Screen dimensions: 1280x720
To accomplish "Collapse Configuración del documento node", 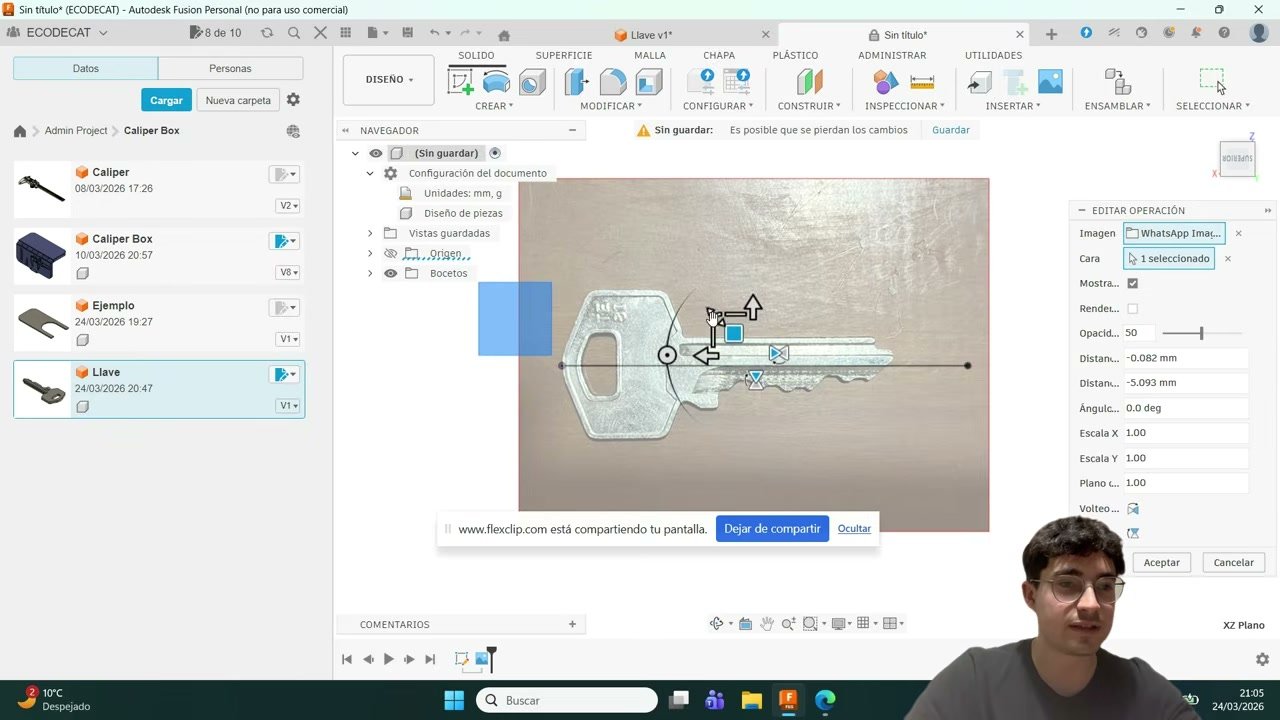I will click(x=370, y=173).
